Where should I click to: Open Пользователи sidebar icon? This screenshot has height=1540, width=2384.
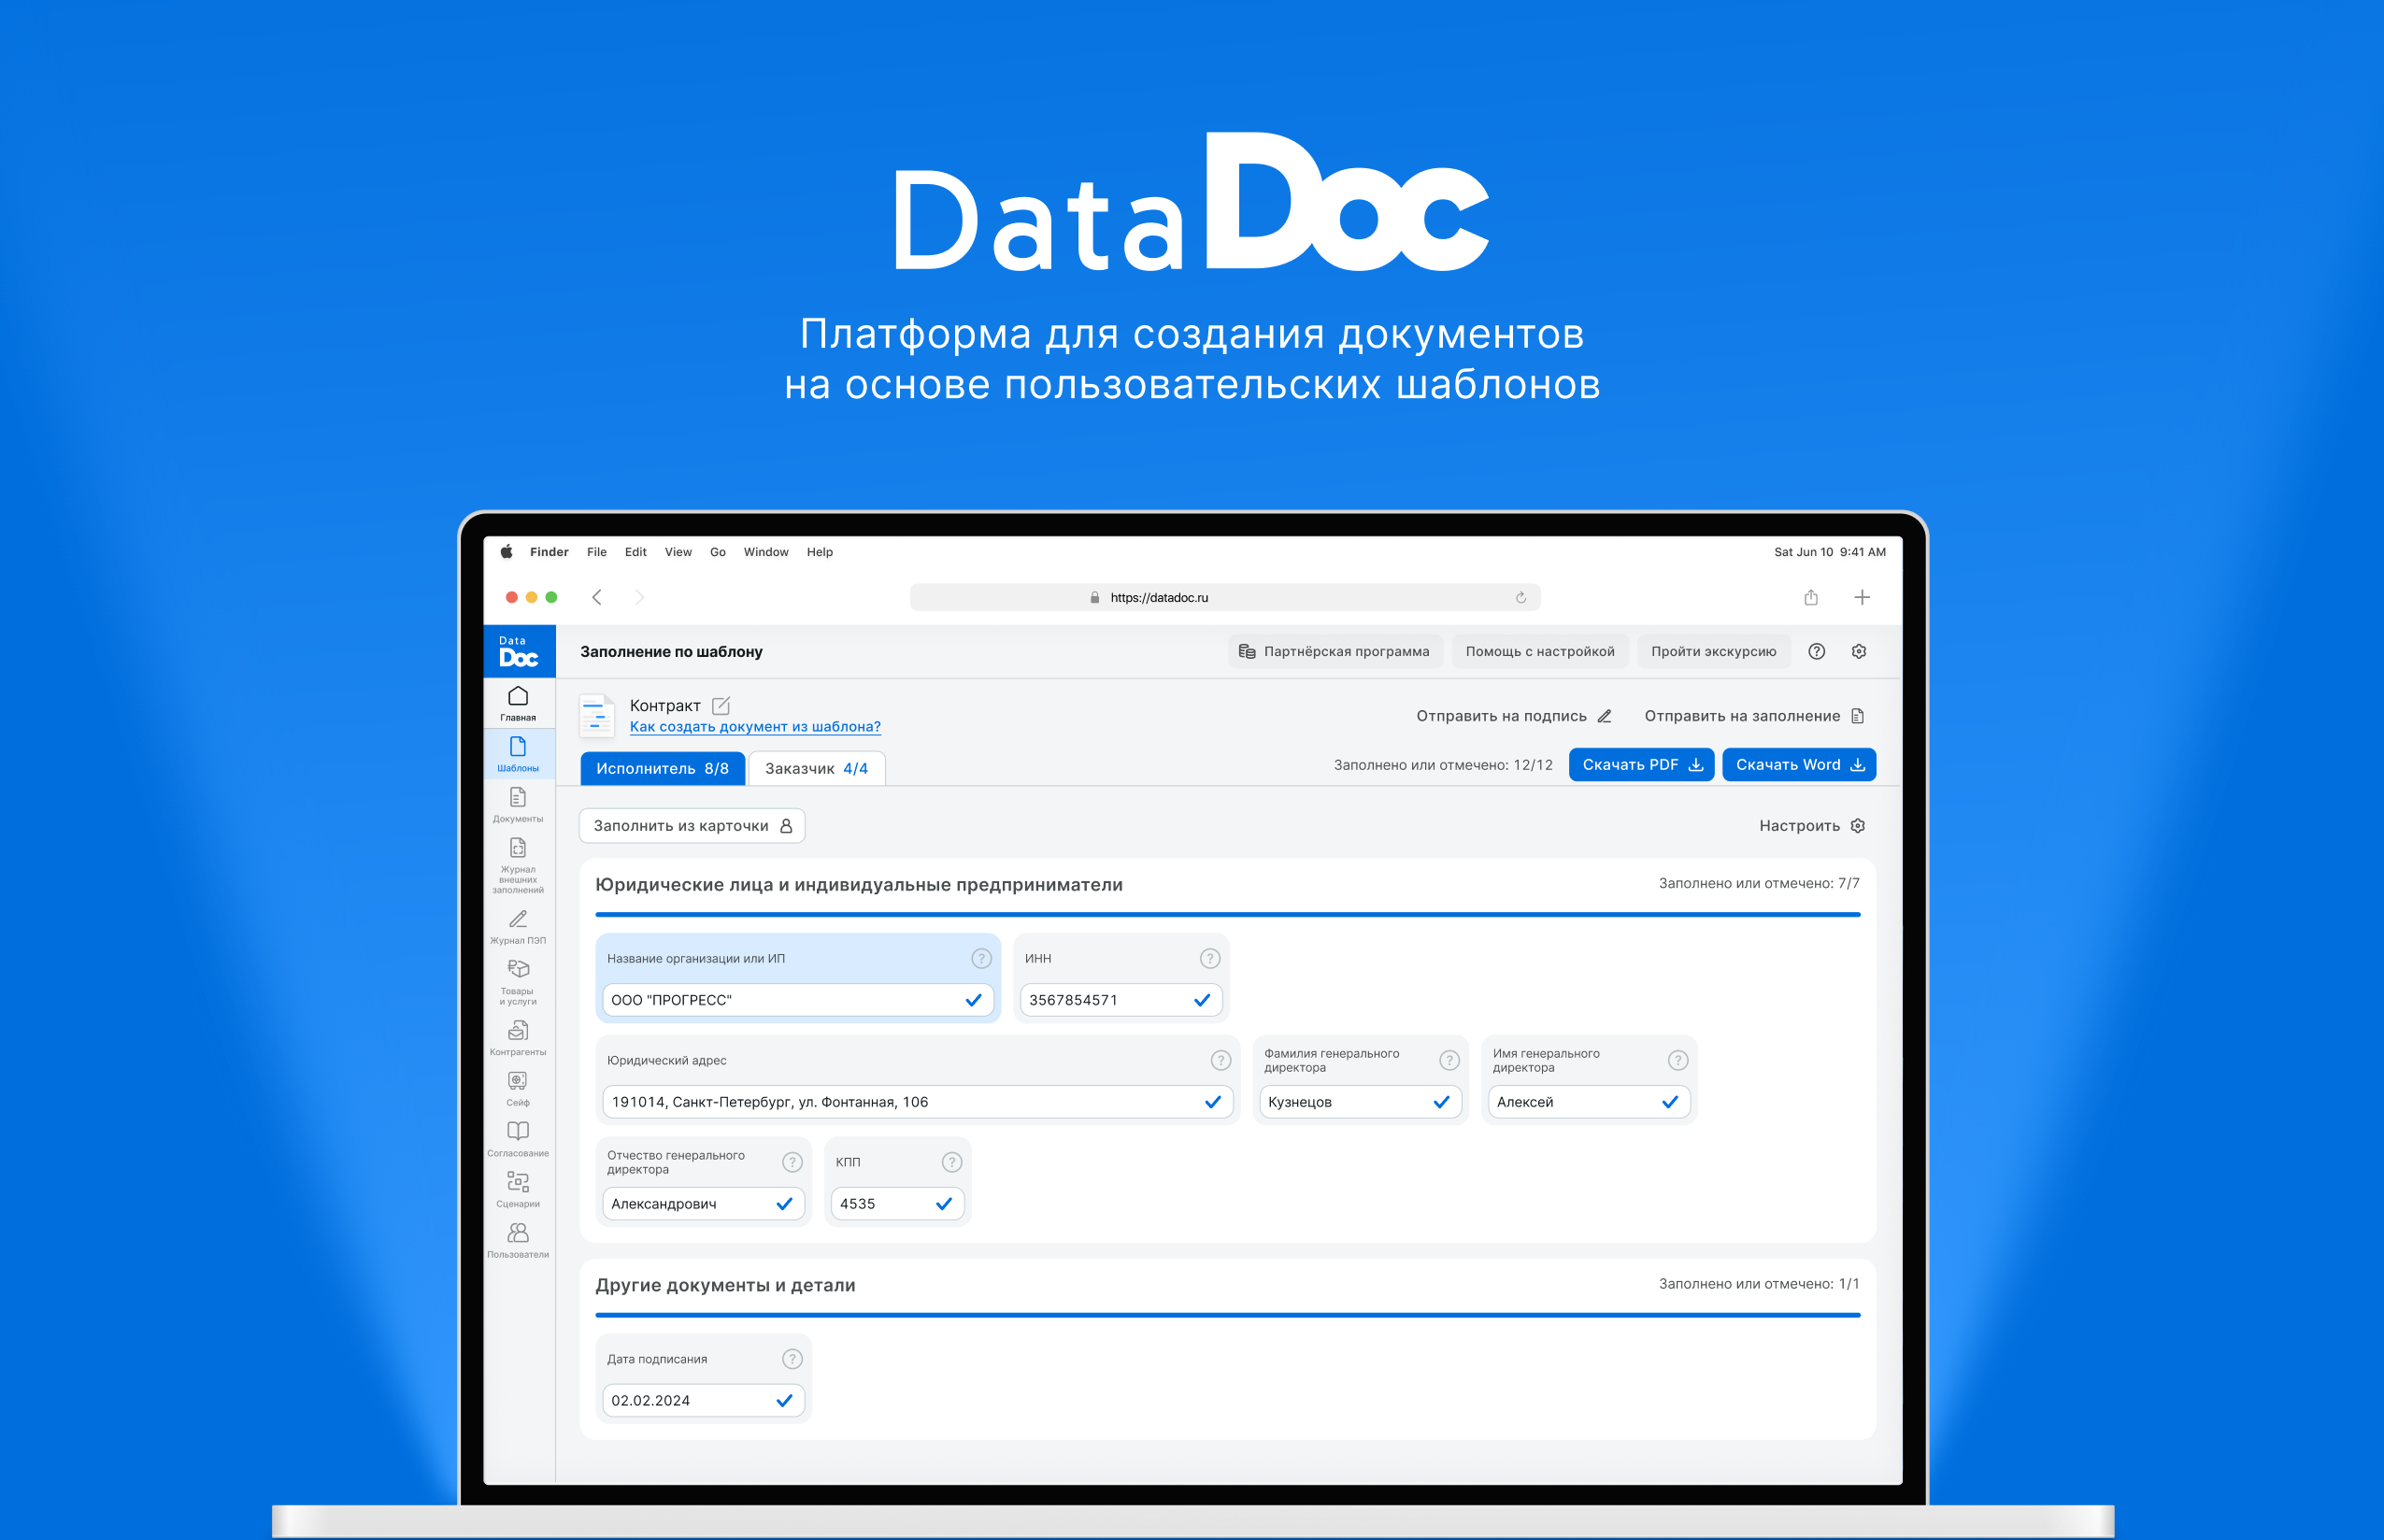tap(518, 1240)
